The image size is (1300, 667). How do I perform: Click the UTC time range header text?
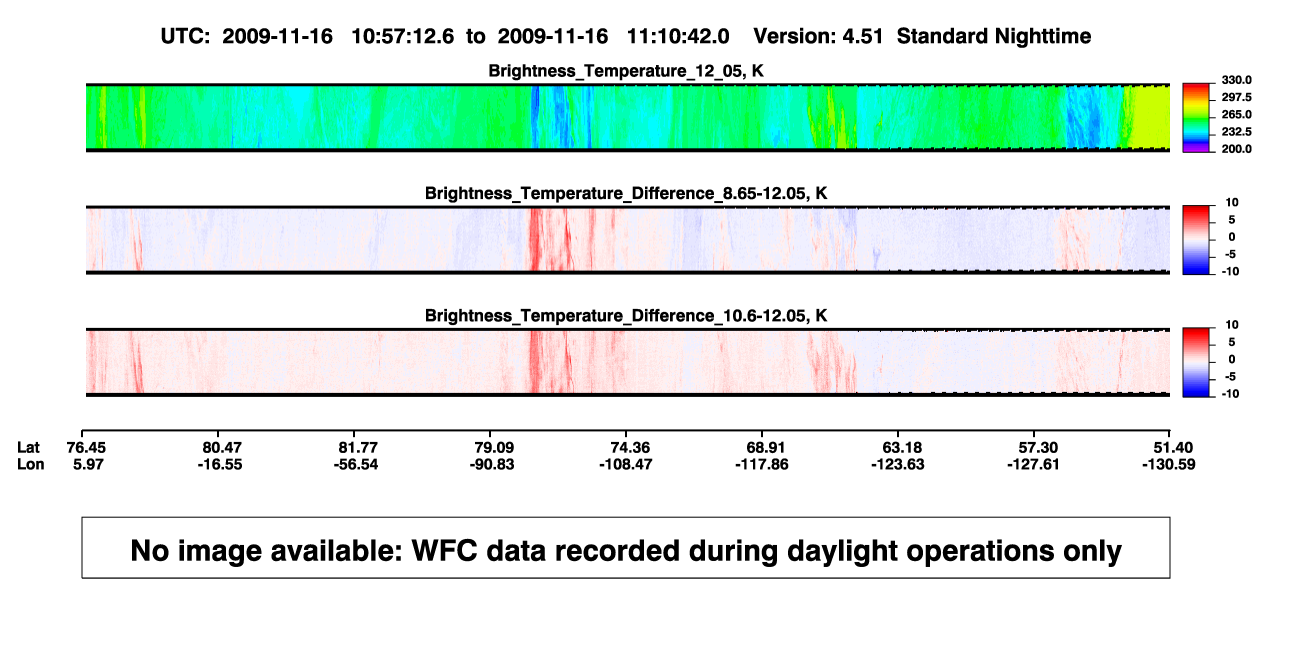(x=444, y=36)
